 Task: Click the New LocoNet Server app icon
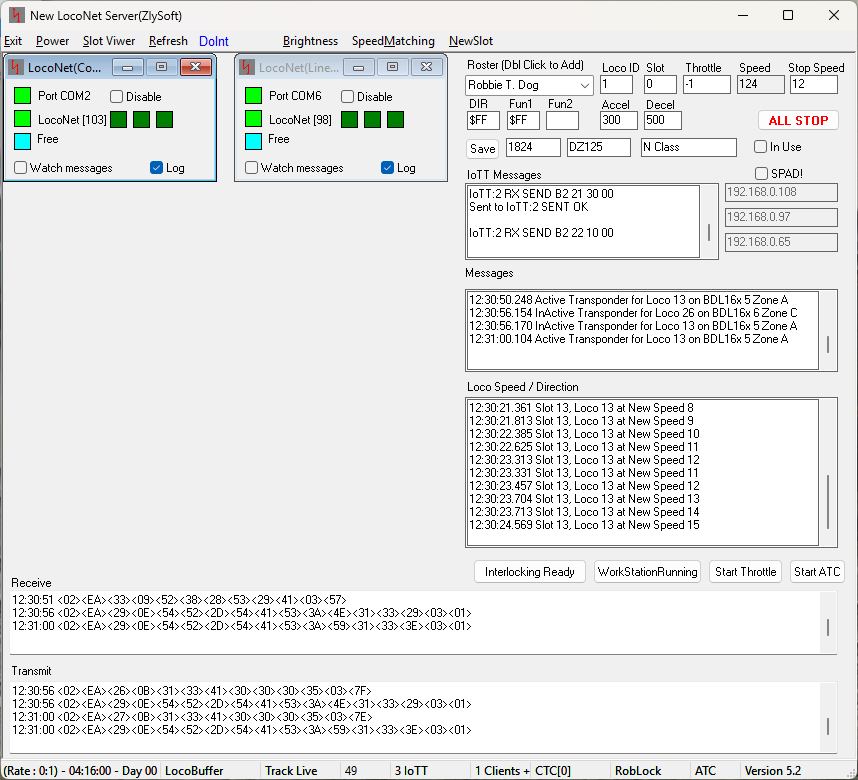click(16, 15)
